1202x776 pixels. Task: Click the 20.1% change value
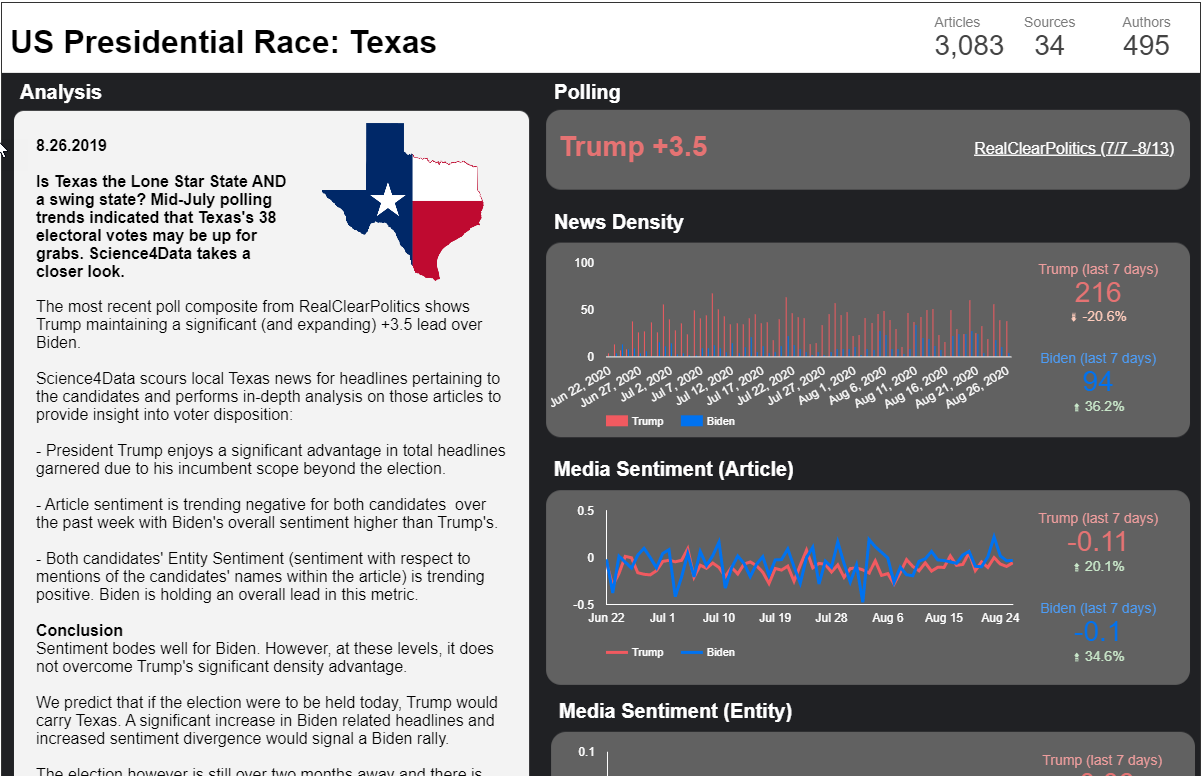tap(1105, 567)
